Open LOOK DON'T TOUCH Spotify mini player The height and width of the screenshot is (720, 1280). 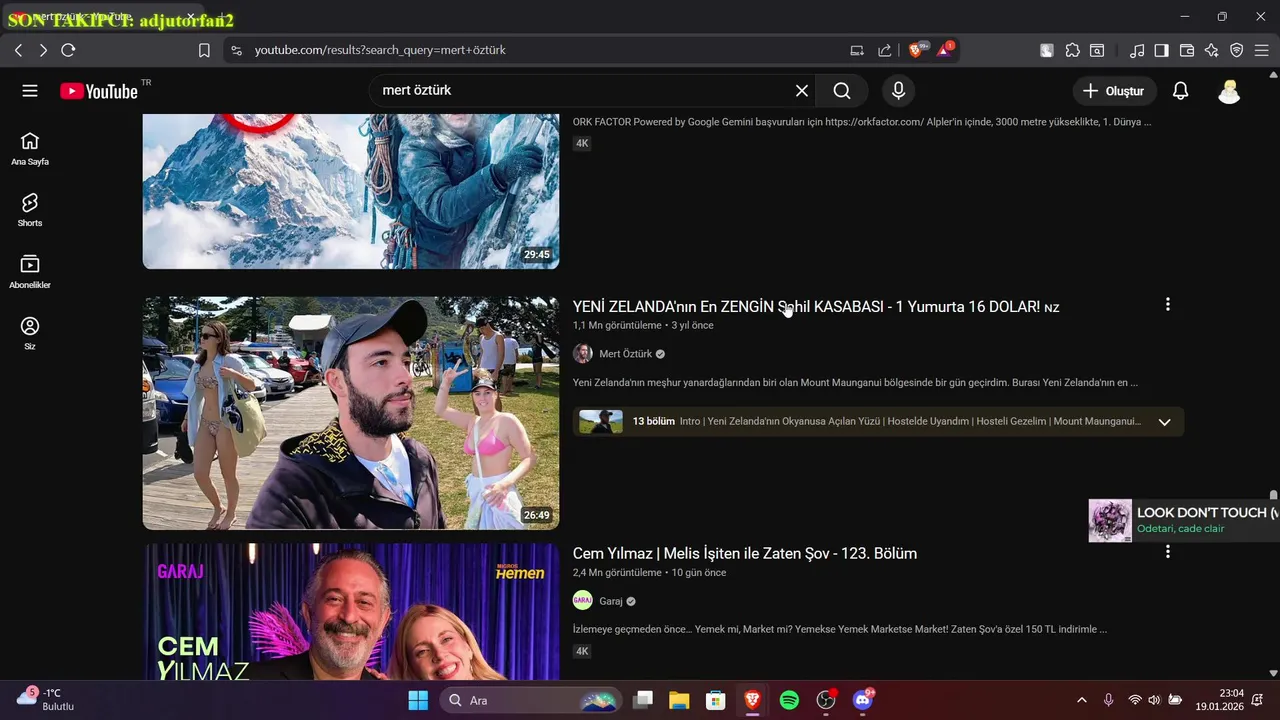pos(1184,520)
